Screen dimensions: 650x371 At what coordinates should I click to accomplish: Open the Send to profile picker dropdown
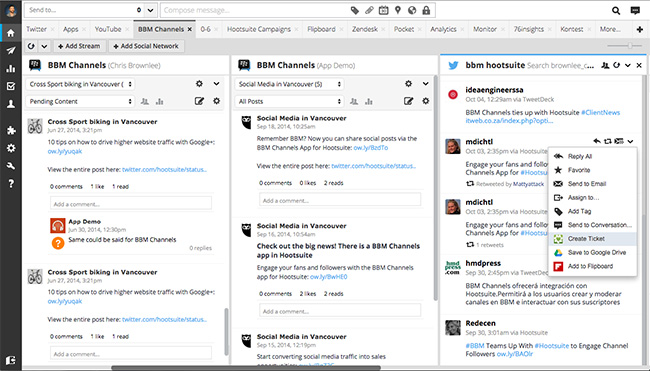click(x=150, y=10)
